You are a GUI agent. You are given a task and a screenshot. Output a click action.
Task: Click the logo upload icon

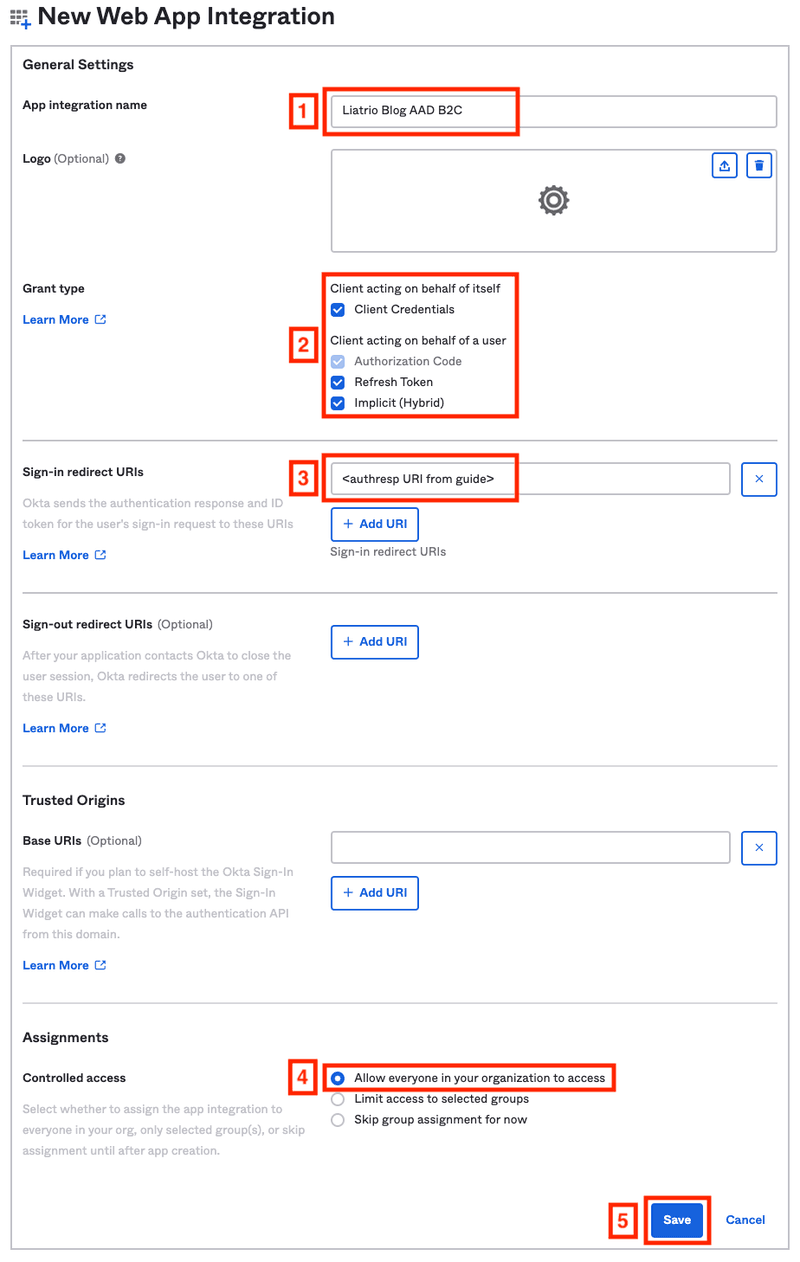coord(724,165)
